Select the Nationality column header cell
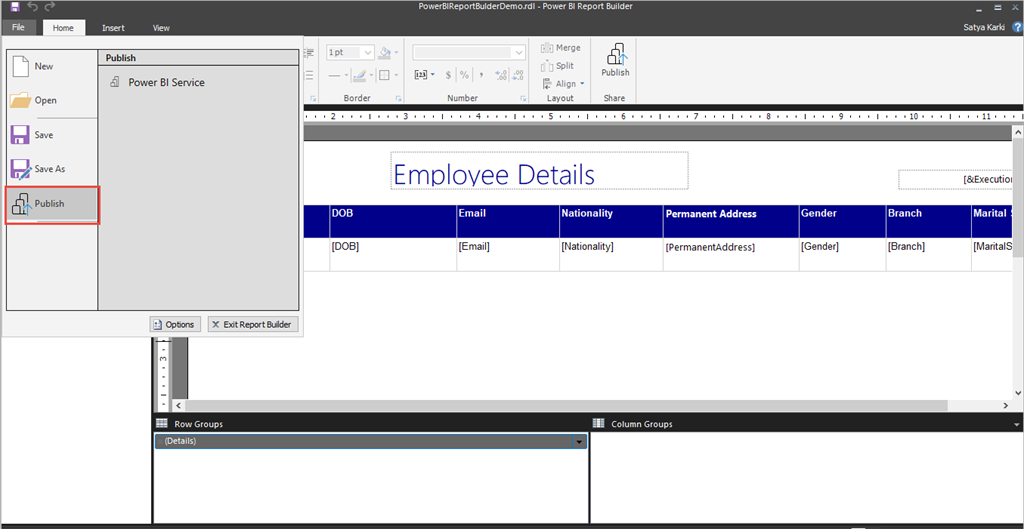The image size is (1024, 529). click(x=611, y=221)
